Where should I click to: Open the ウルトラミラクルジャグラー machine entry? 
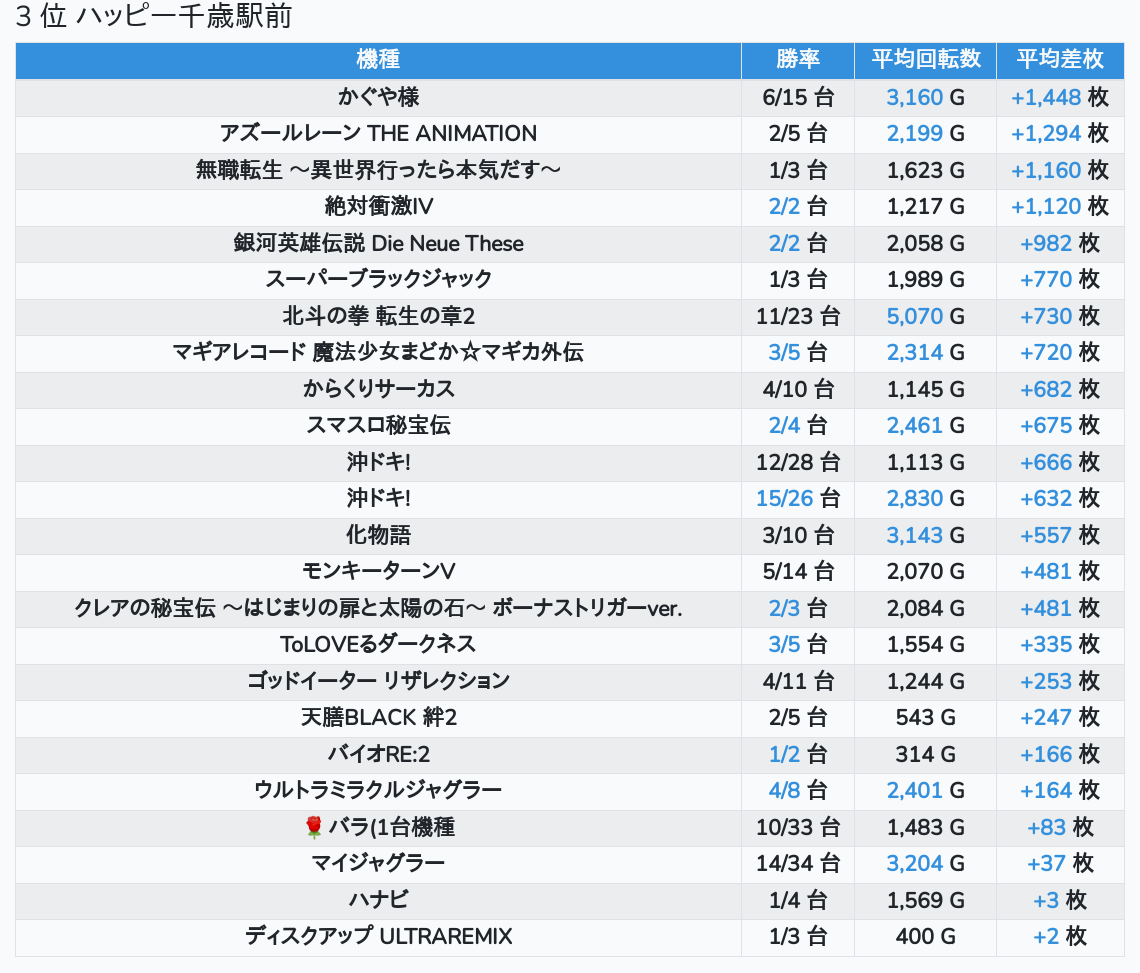pos(378,790)
